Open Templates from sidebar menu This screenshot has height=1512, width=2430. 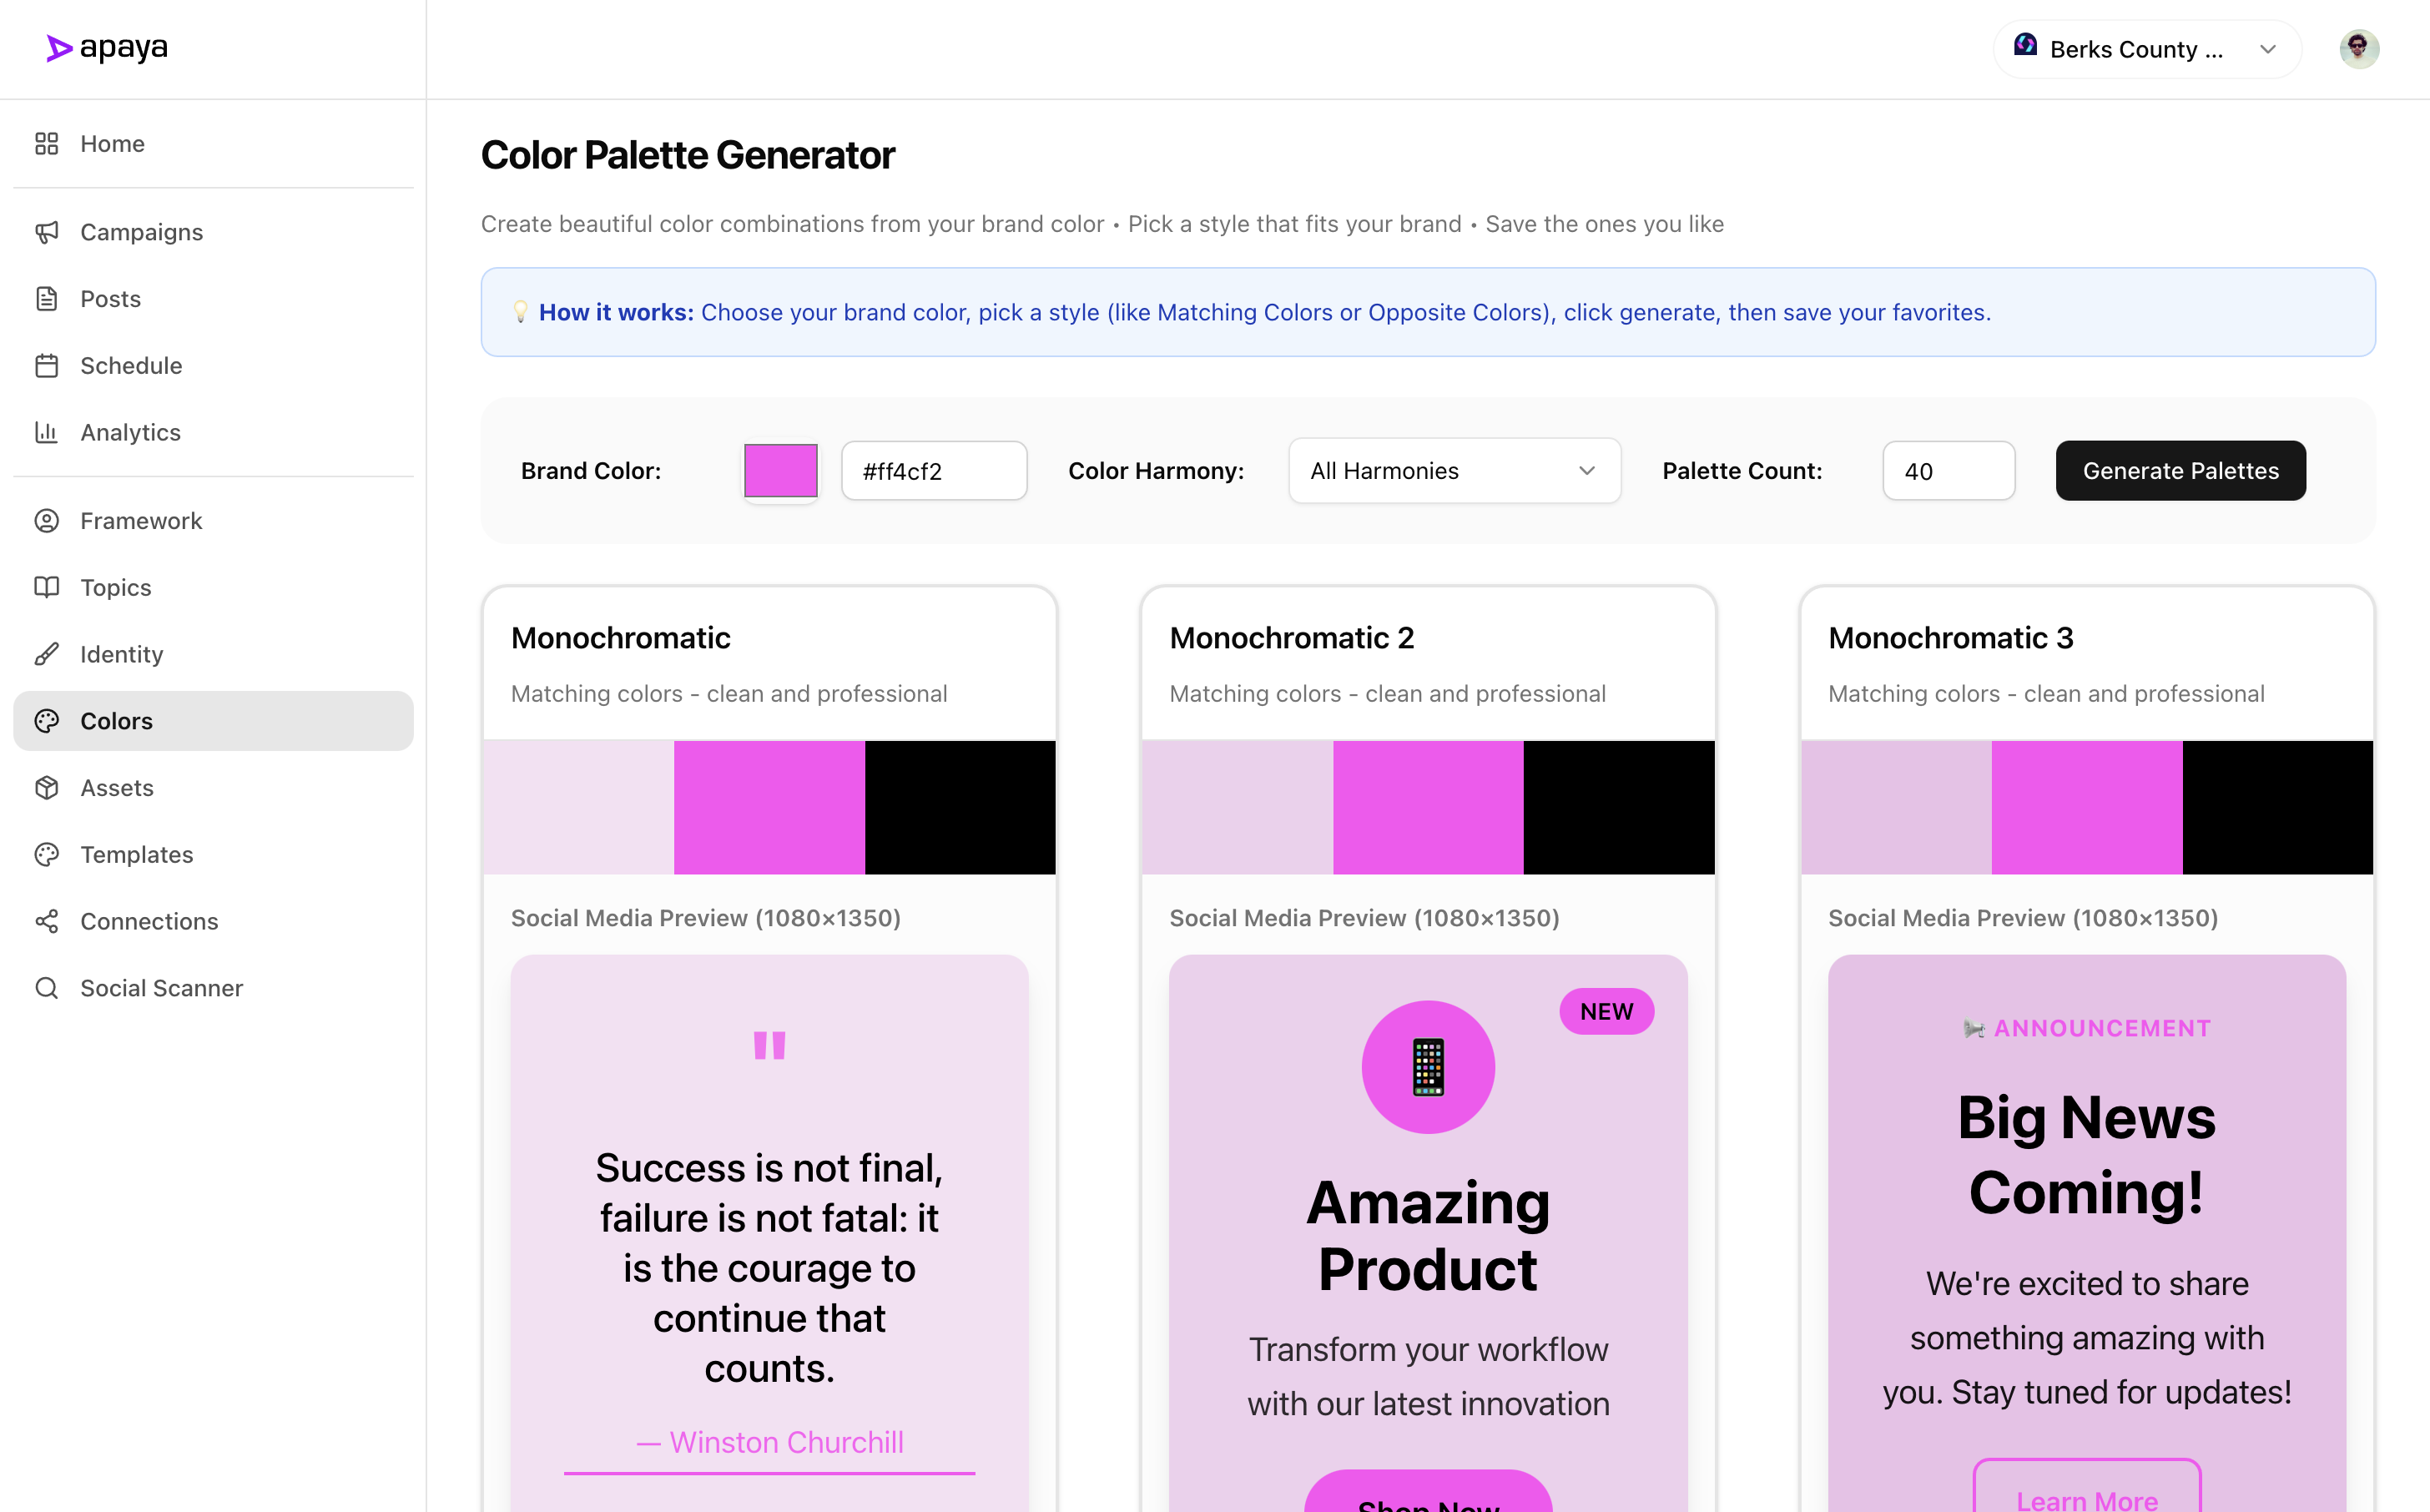pyautogui.click(x=137, y=855)
